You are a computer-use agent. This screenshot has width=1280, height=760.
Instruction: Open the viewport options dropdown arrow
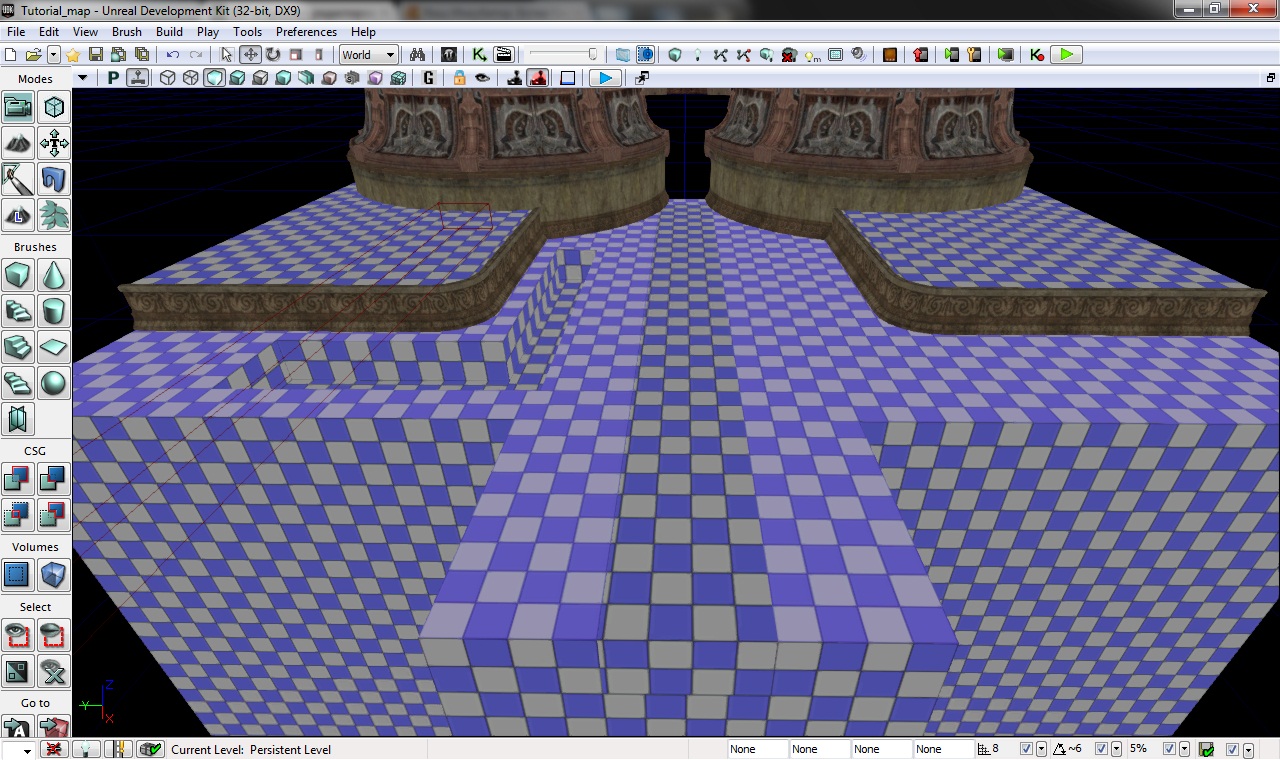tap(82, 78)
